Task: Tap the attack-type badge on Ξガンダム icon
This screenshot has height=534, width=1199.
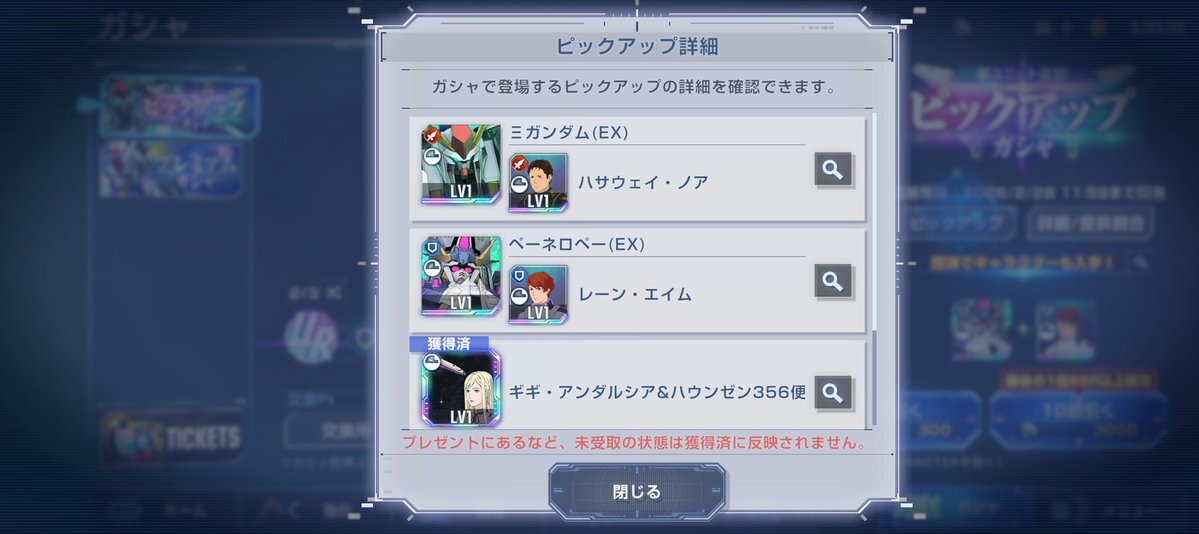Action: tap(431, 135)
